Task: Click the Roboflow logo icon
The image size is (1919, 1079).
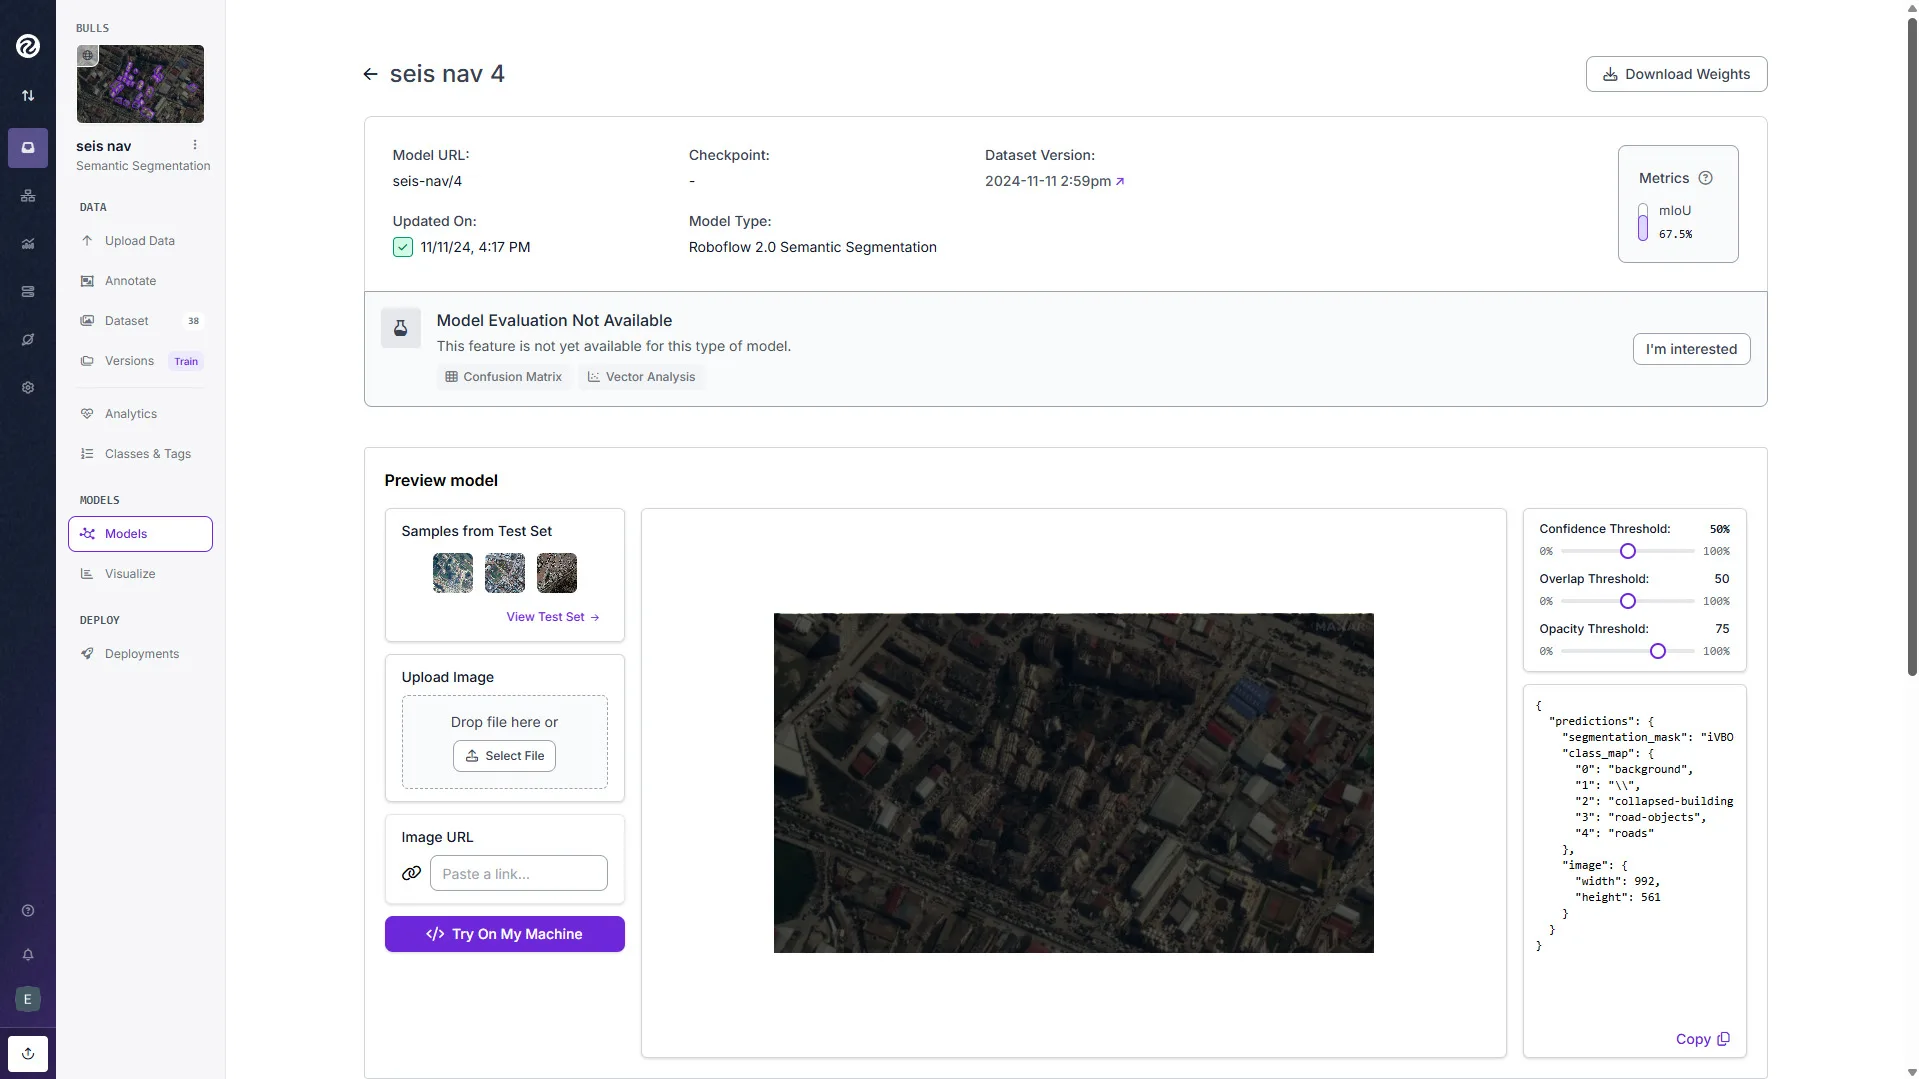Action: [x=28, y=46]
